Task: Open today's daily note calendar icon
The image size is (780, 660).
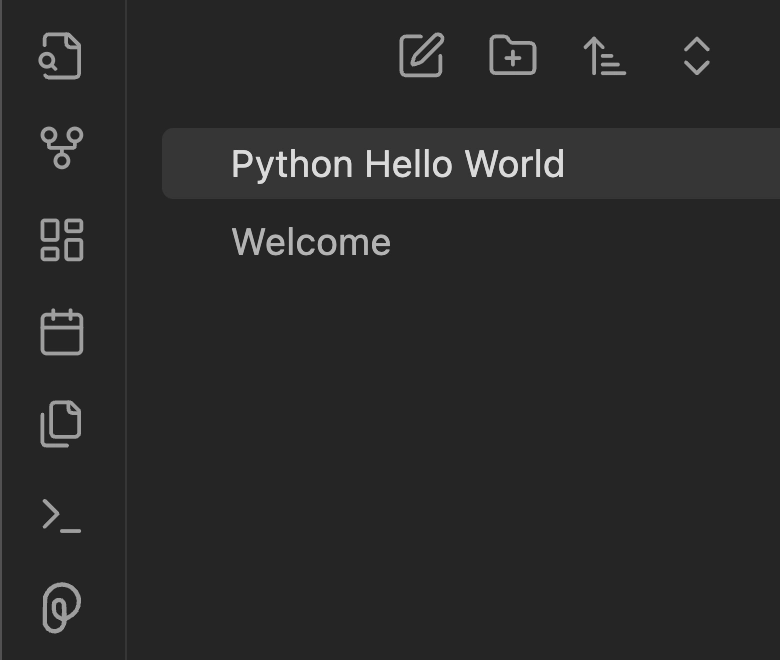Action: (x=61, y=332)
